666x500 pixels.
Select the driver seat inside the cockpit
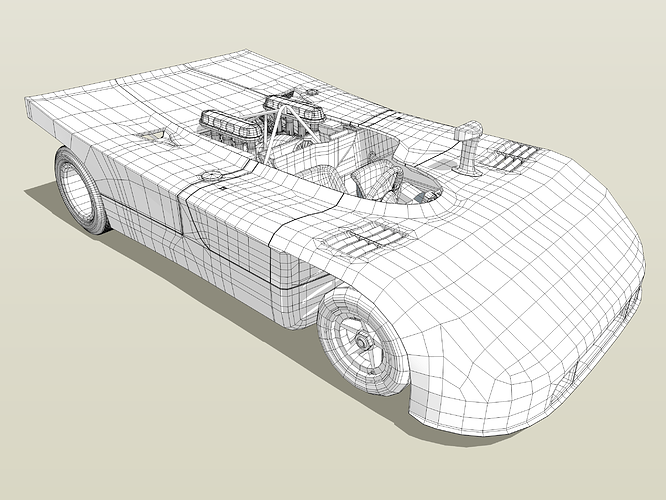click(377, 180)
